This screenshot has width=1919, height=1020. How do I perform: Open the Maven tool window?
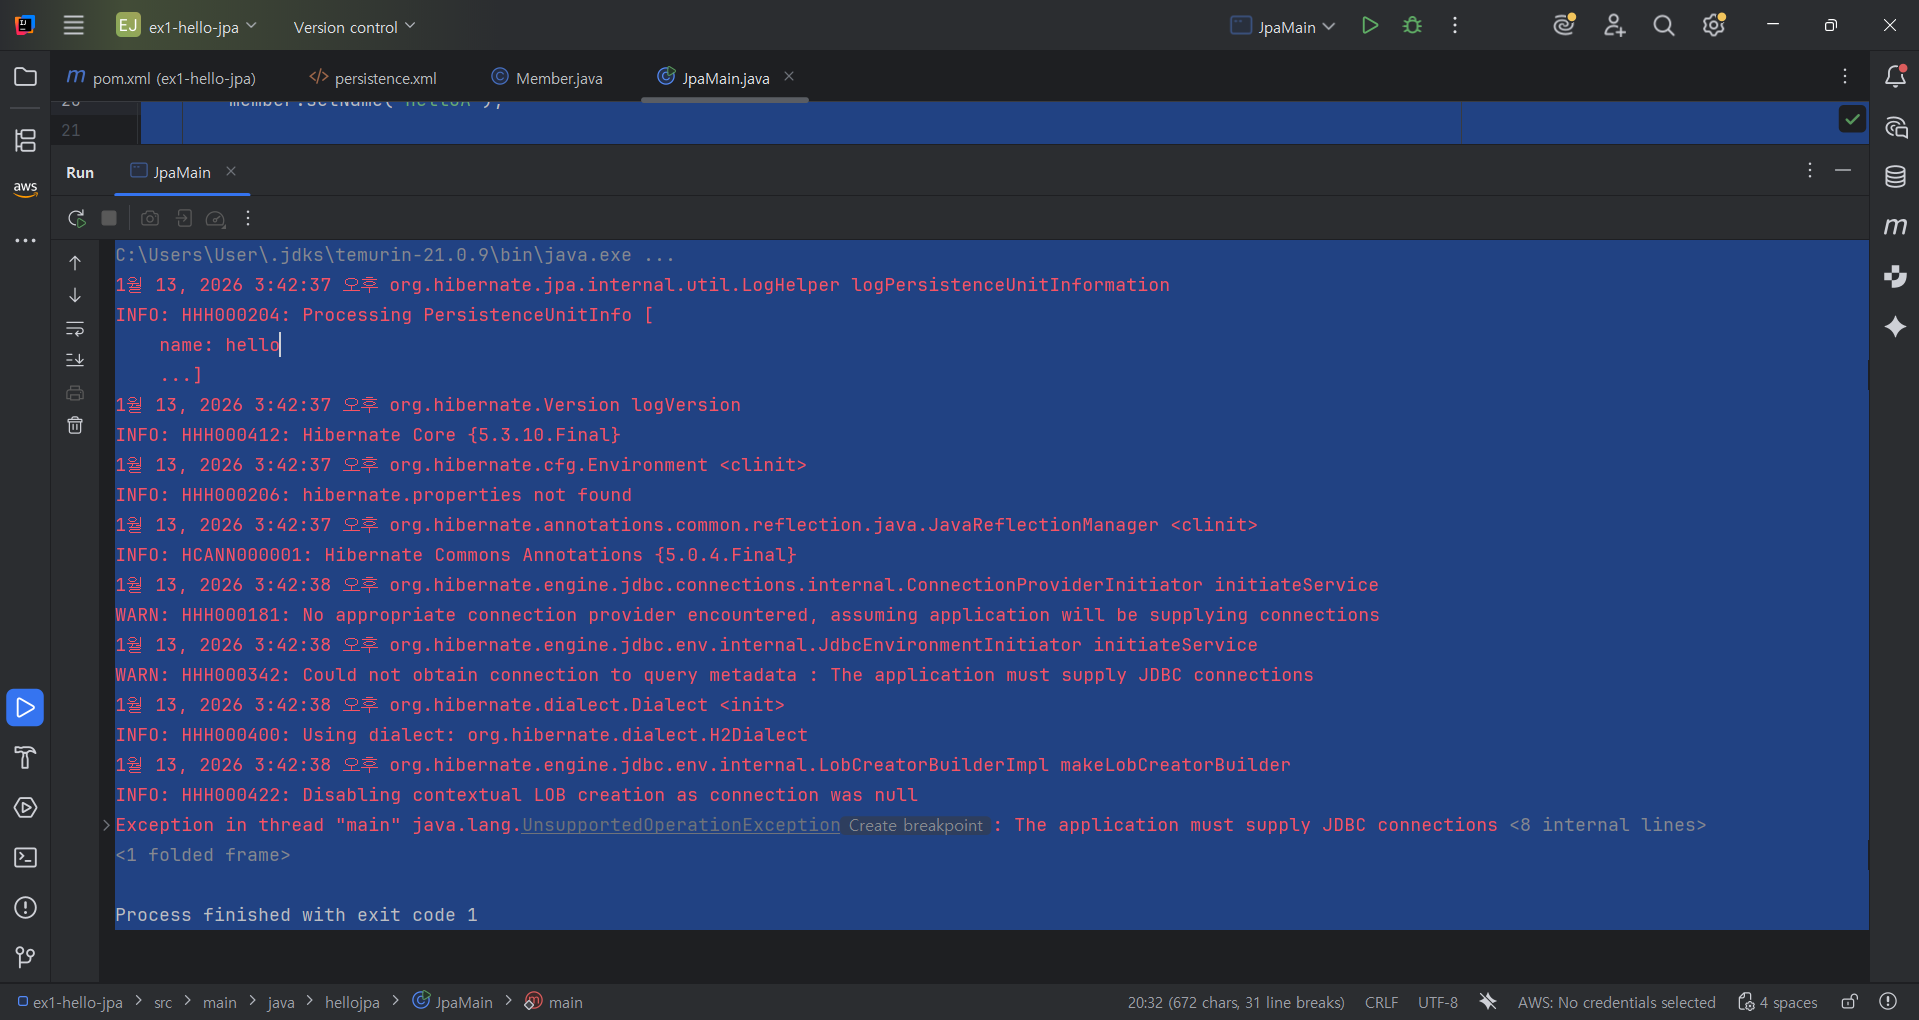(x=1895, y=227)
